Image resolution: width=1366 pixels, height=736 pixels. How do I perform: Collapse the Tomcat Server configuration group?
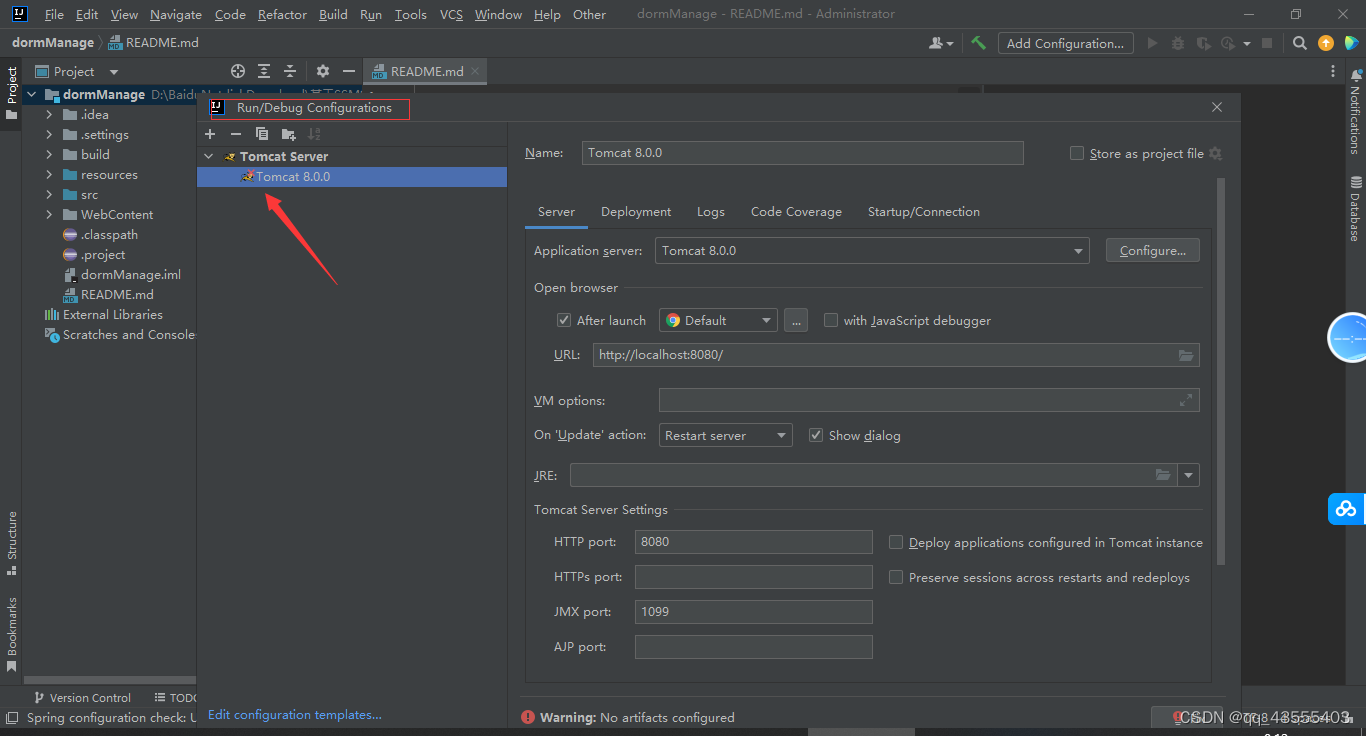click(x=209, y=156)
